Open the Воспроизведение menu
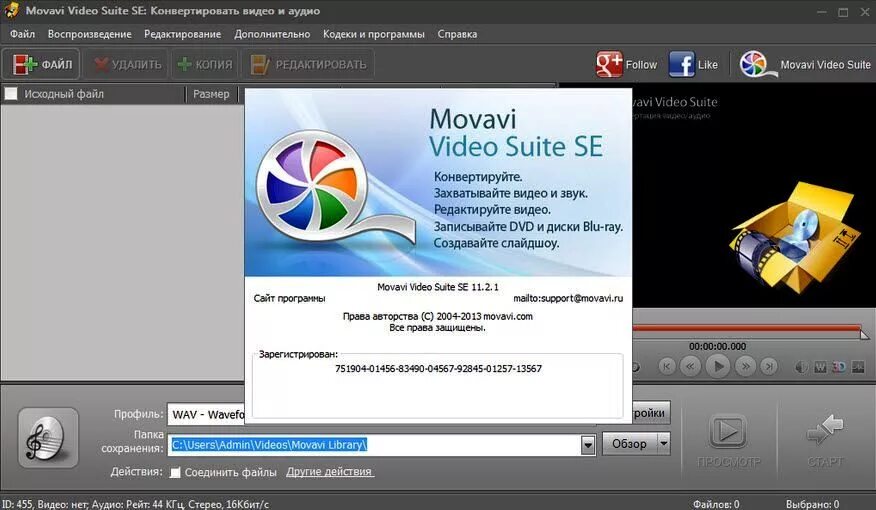This screenshot has height=510, width=876. [89, 34]
